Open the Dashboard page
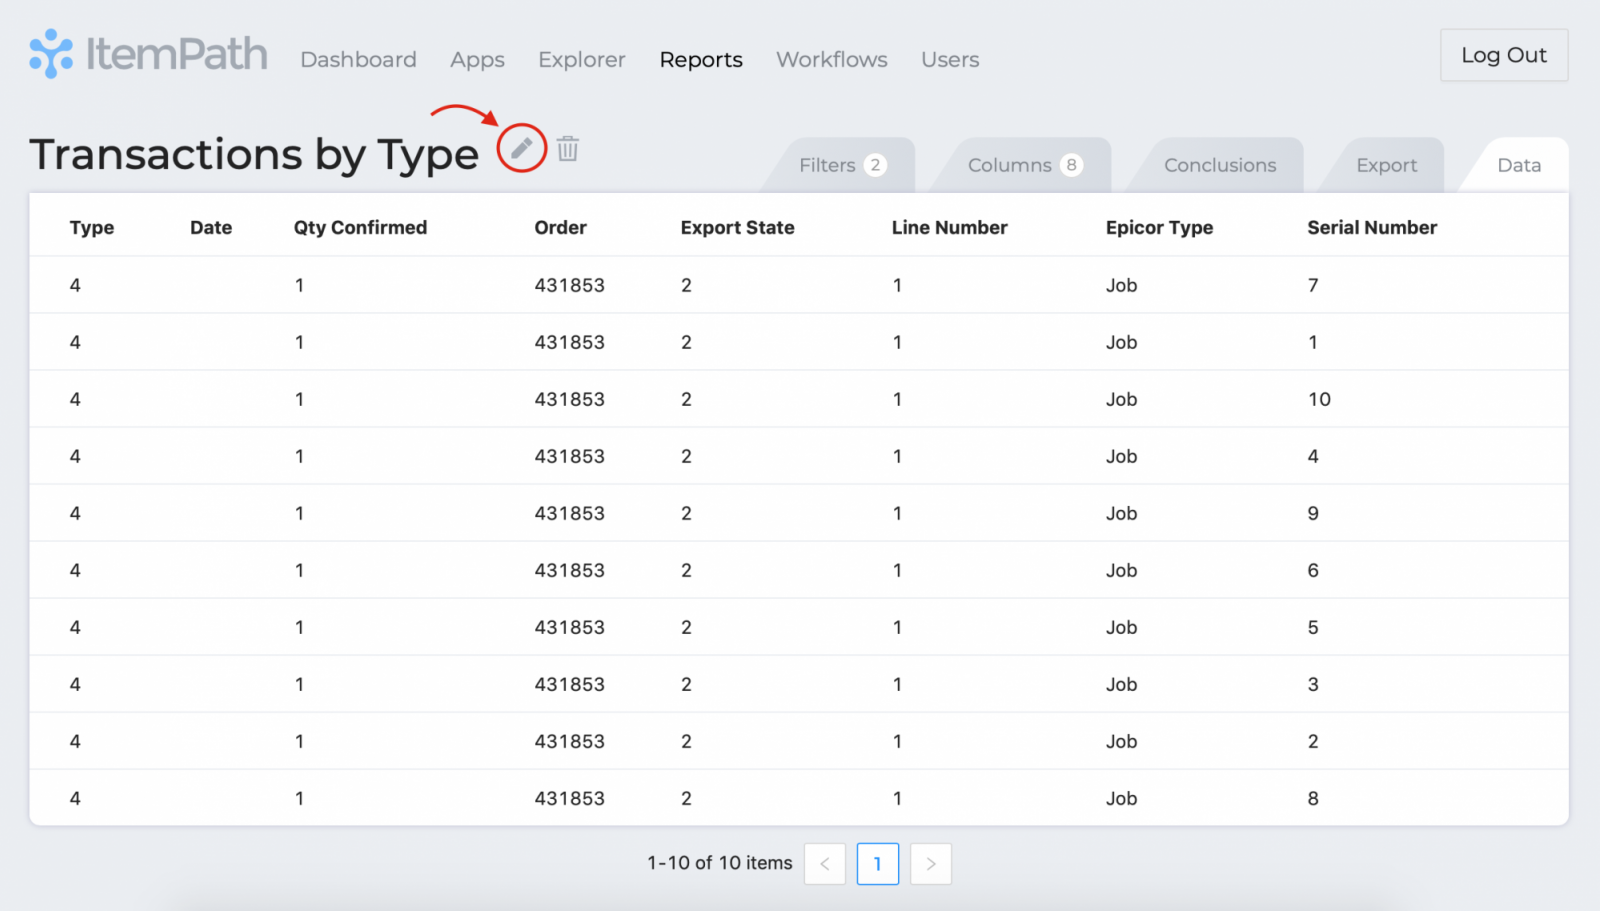This screenshot has width=1600, height=911. 358,59
